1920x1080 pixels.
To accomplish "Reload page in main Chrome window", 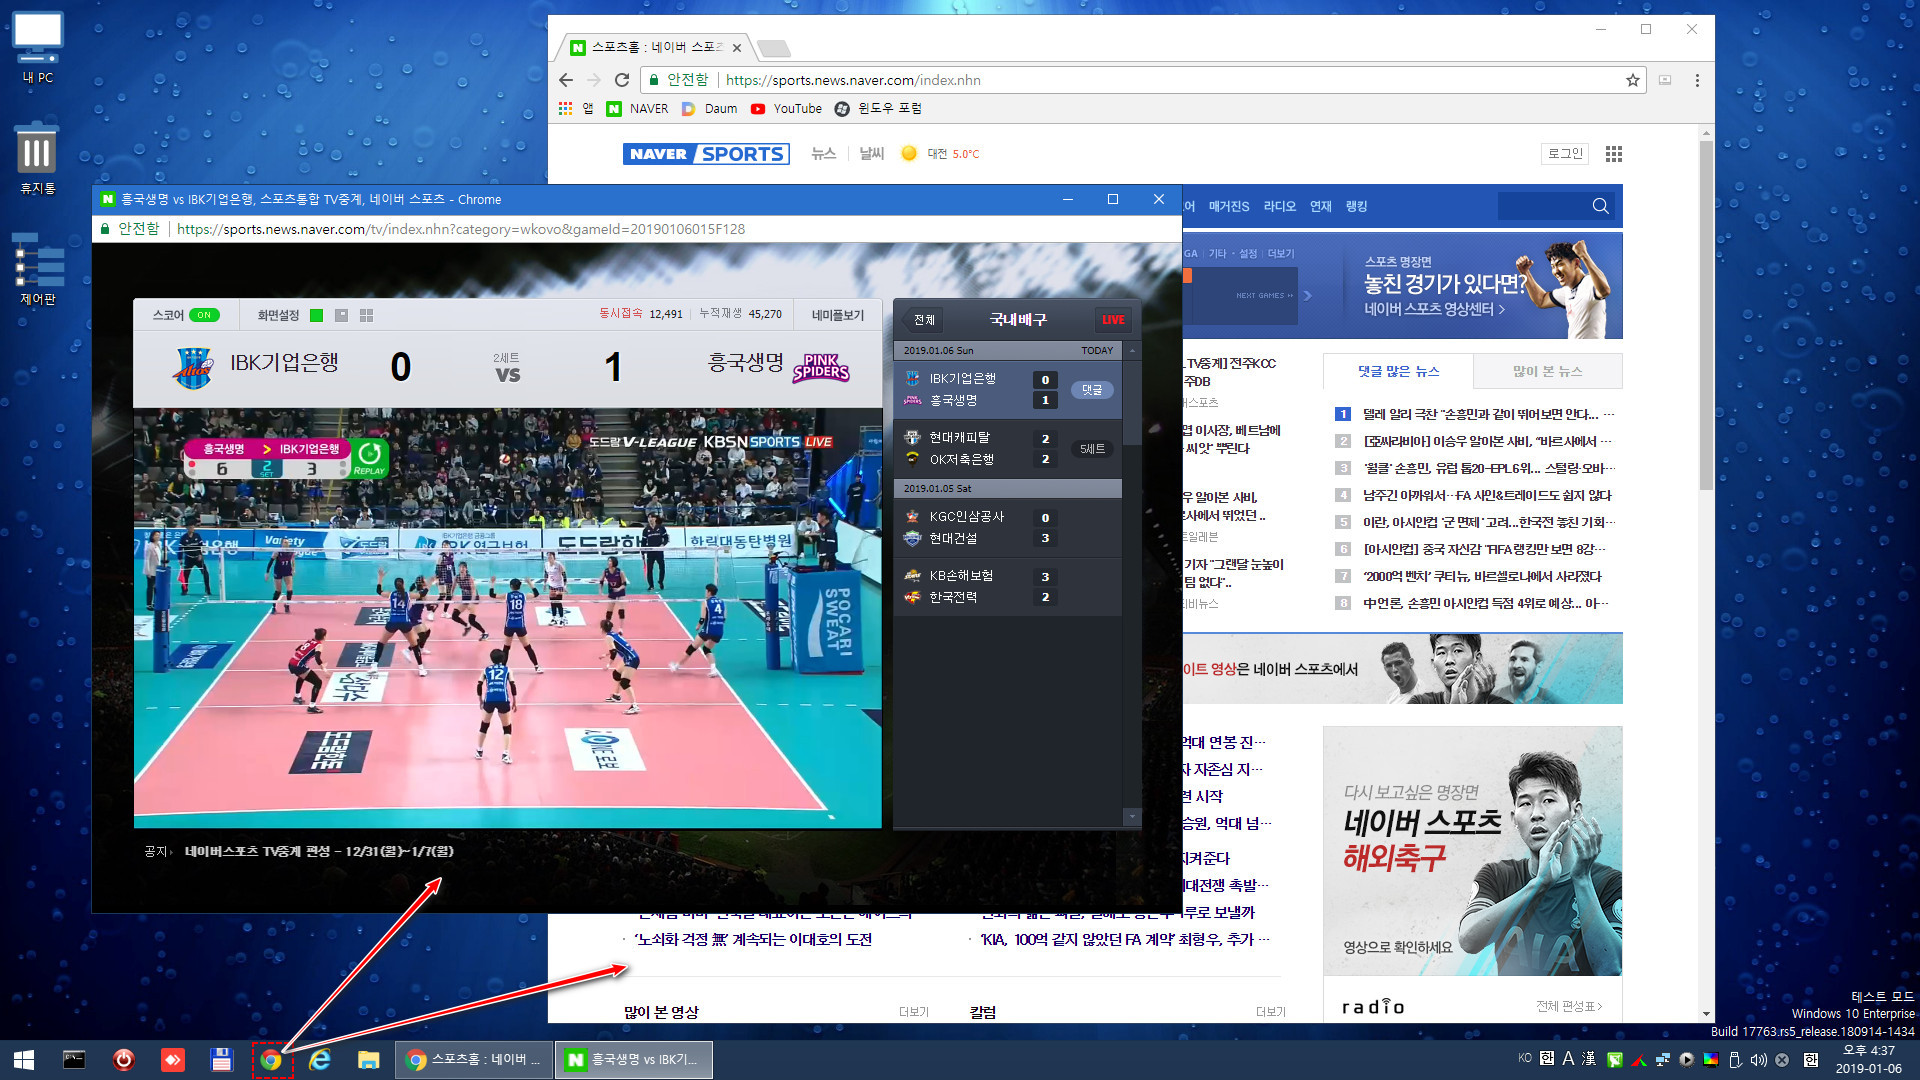I will 622,80.
